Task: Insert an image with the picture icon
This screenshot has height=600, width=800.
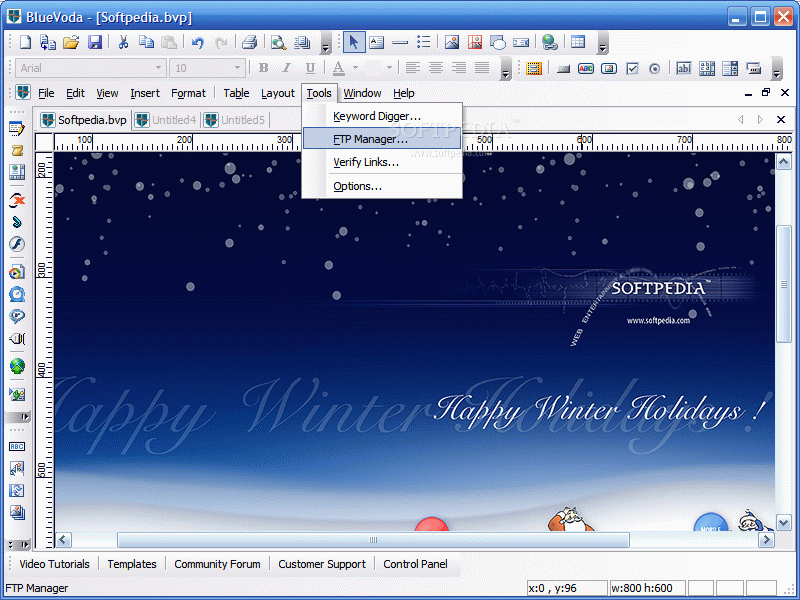Action: (452, 42)
